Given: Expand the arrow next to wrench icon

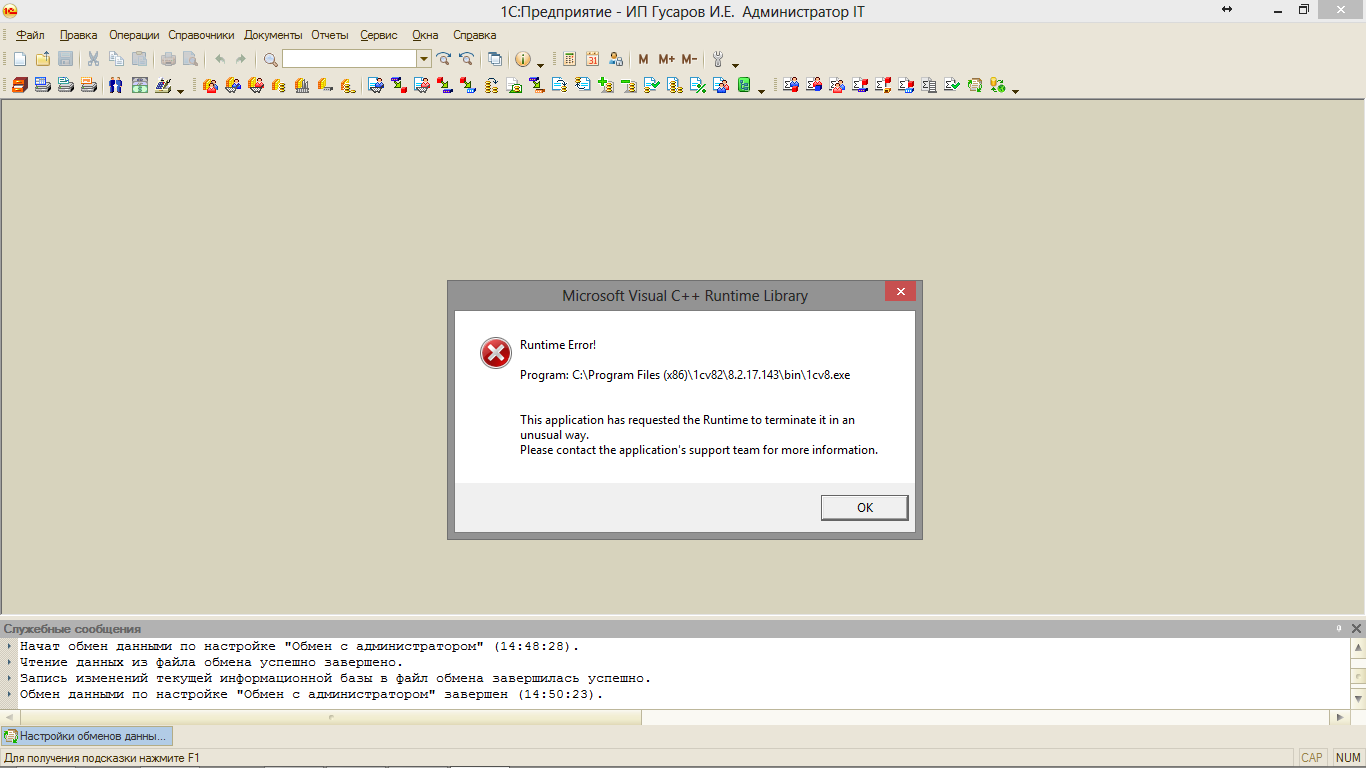Looking at the screenshot, I should [735, 65].
